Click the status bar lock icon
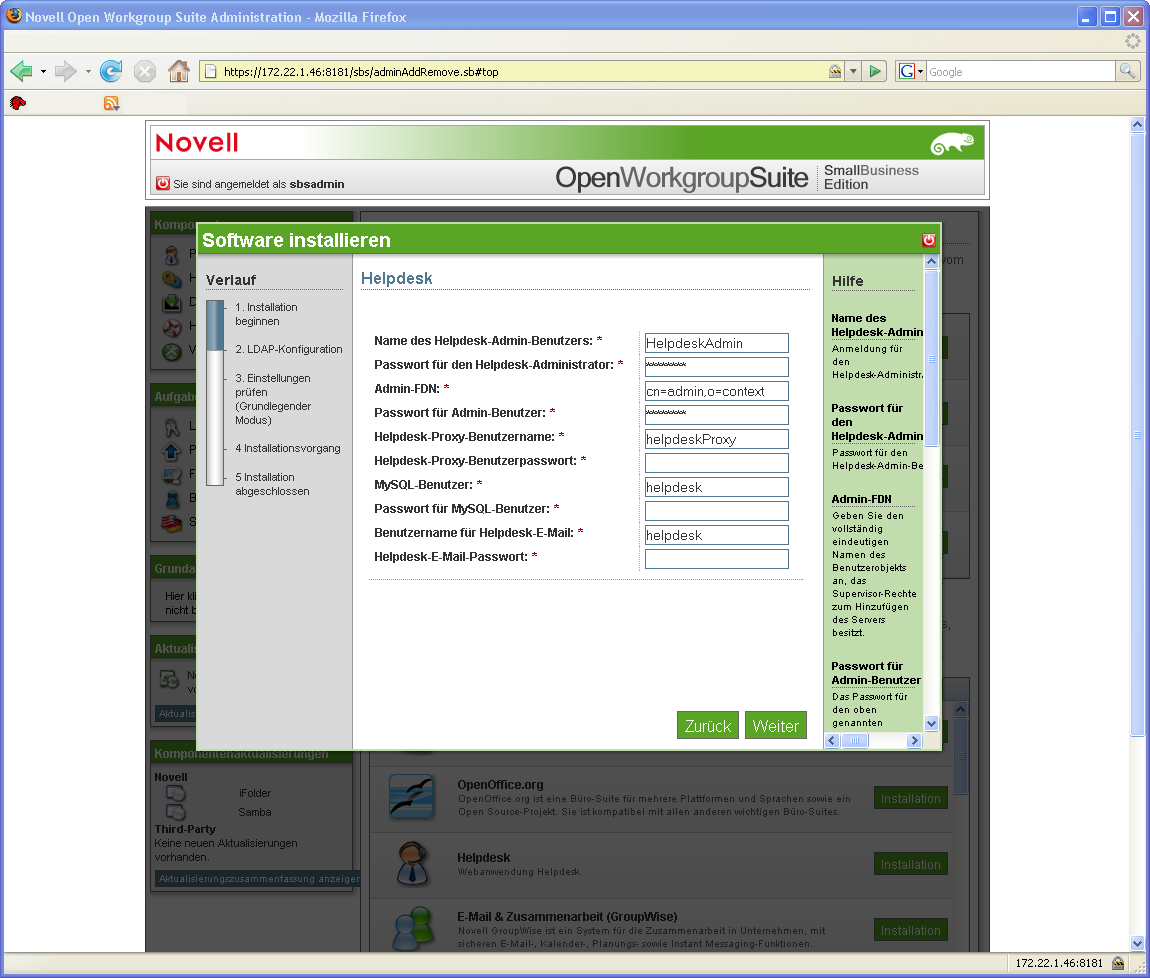This screenshot has height=978, width=1150. 1118,963
